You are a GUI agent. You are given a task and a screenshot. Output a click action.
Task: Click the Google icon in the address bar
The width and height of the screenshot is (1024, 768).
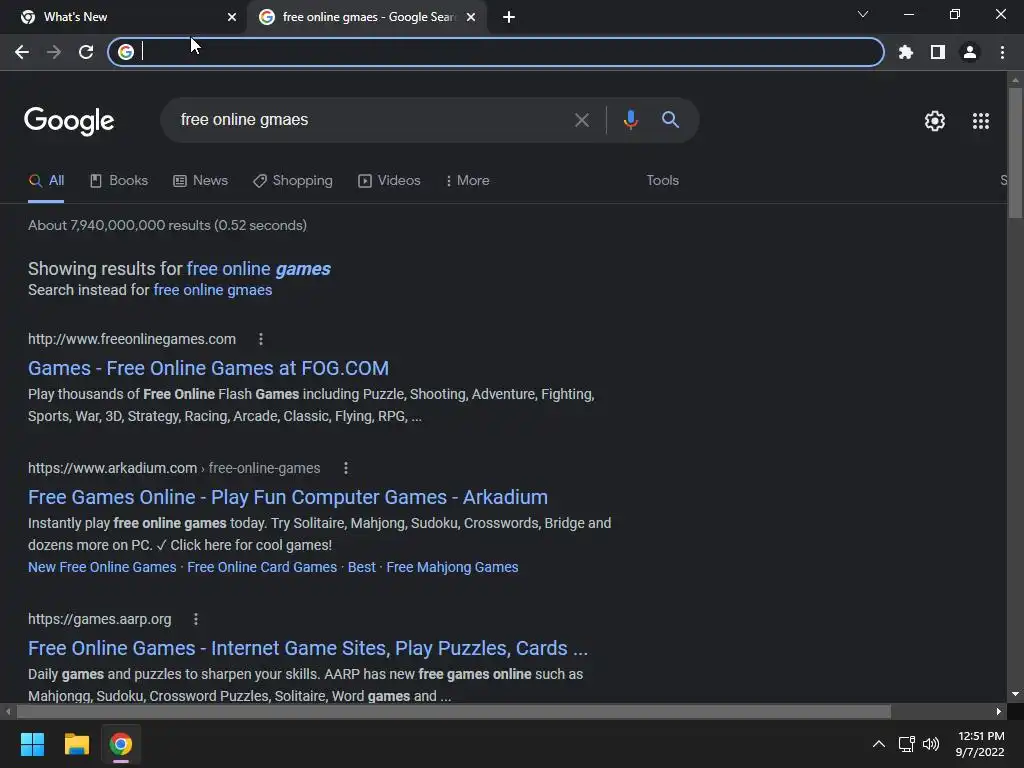pos(126,52)
